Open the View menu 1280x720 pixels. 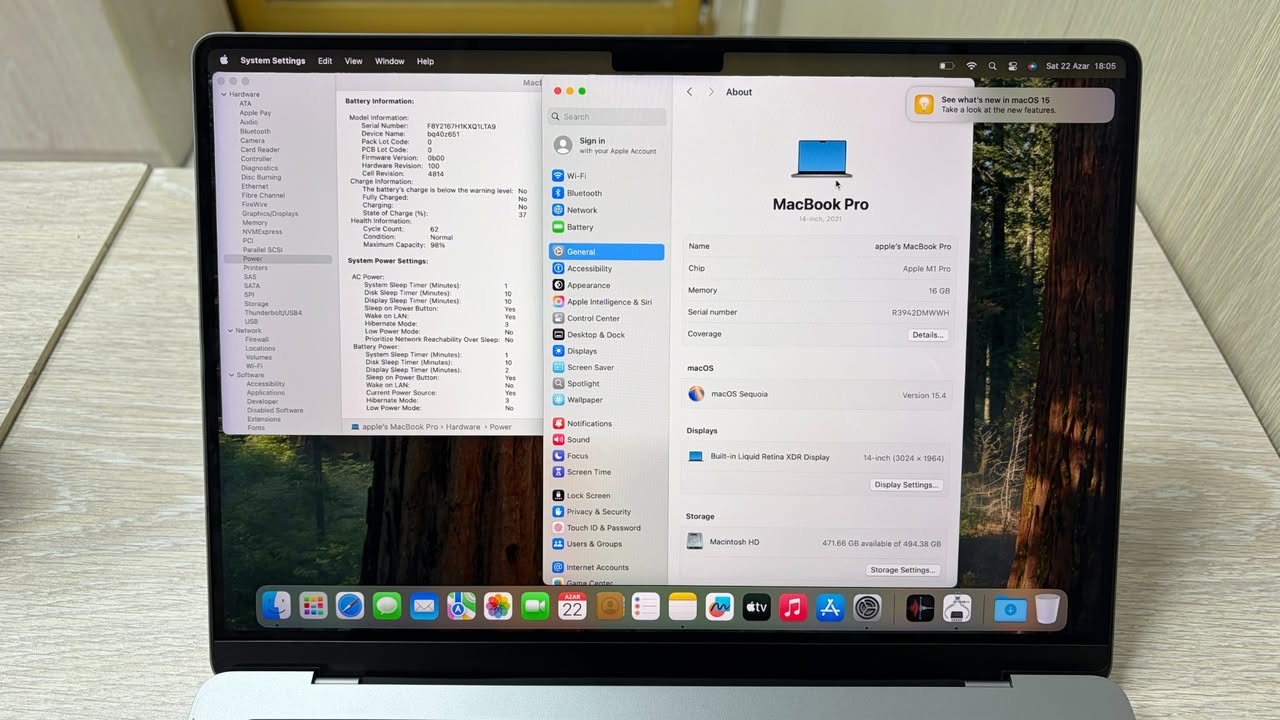(x=354, y=61)
